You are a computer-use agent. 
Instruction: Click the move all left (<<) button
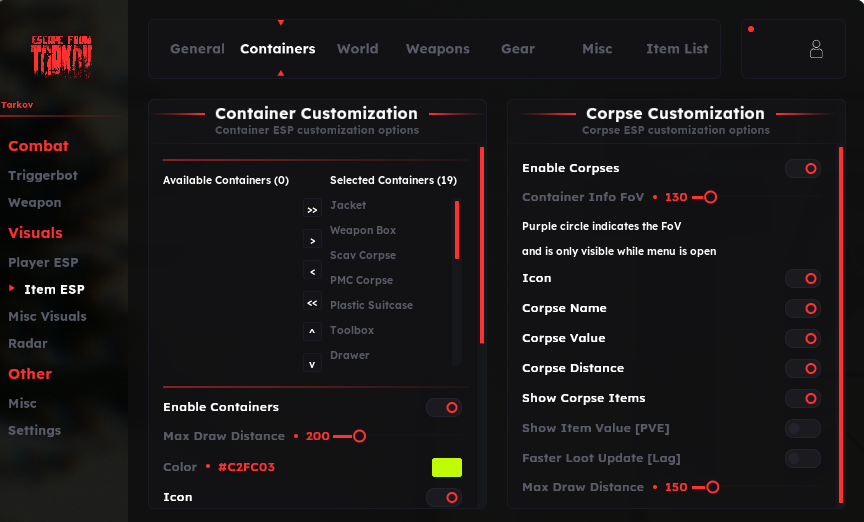tap(312, 302)
